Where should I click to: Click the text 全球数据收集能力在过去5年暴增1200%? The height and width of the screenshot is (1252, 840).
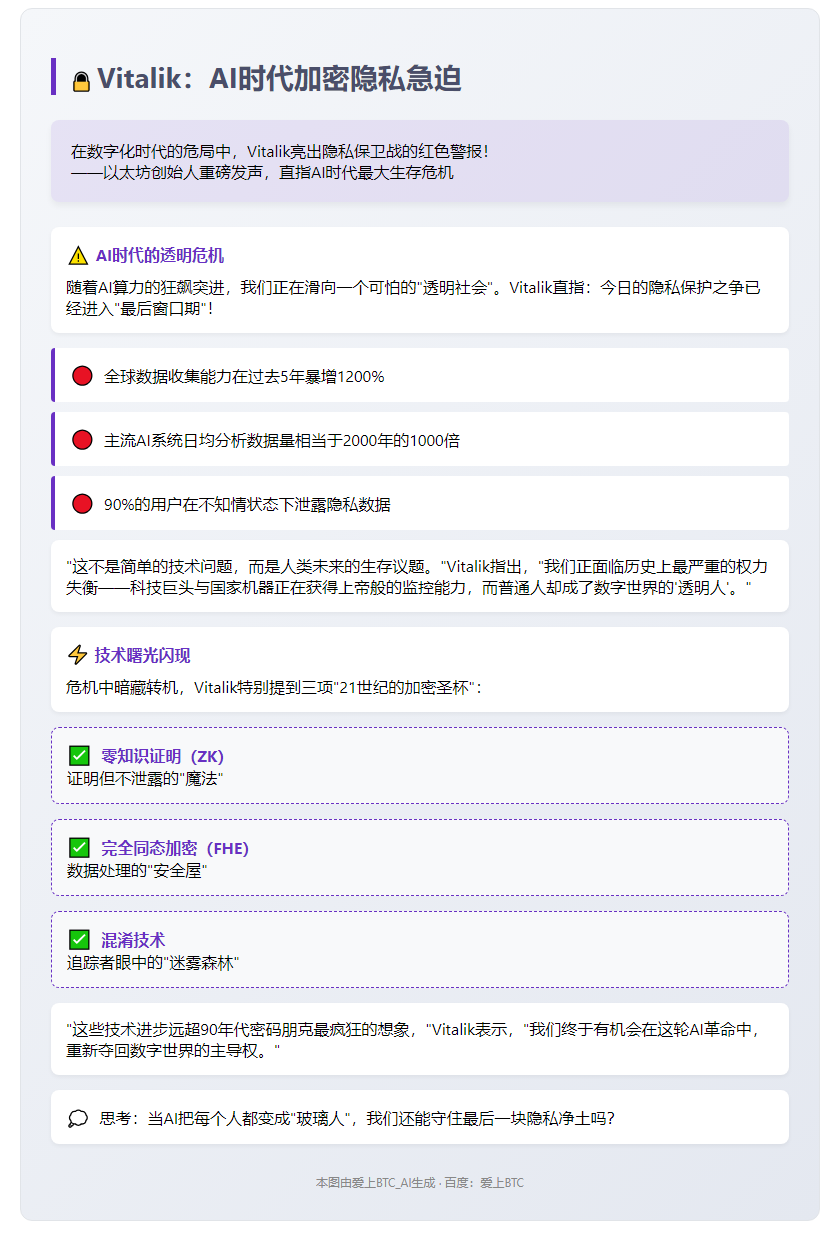244,377
